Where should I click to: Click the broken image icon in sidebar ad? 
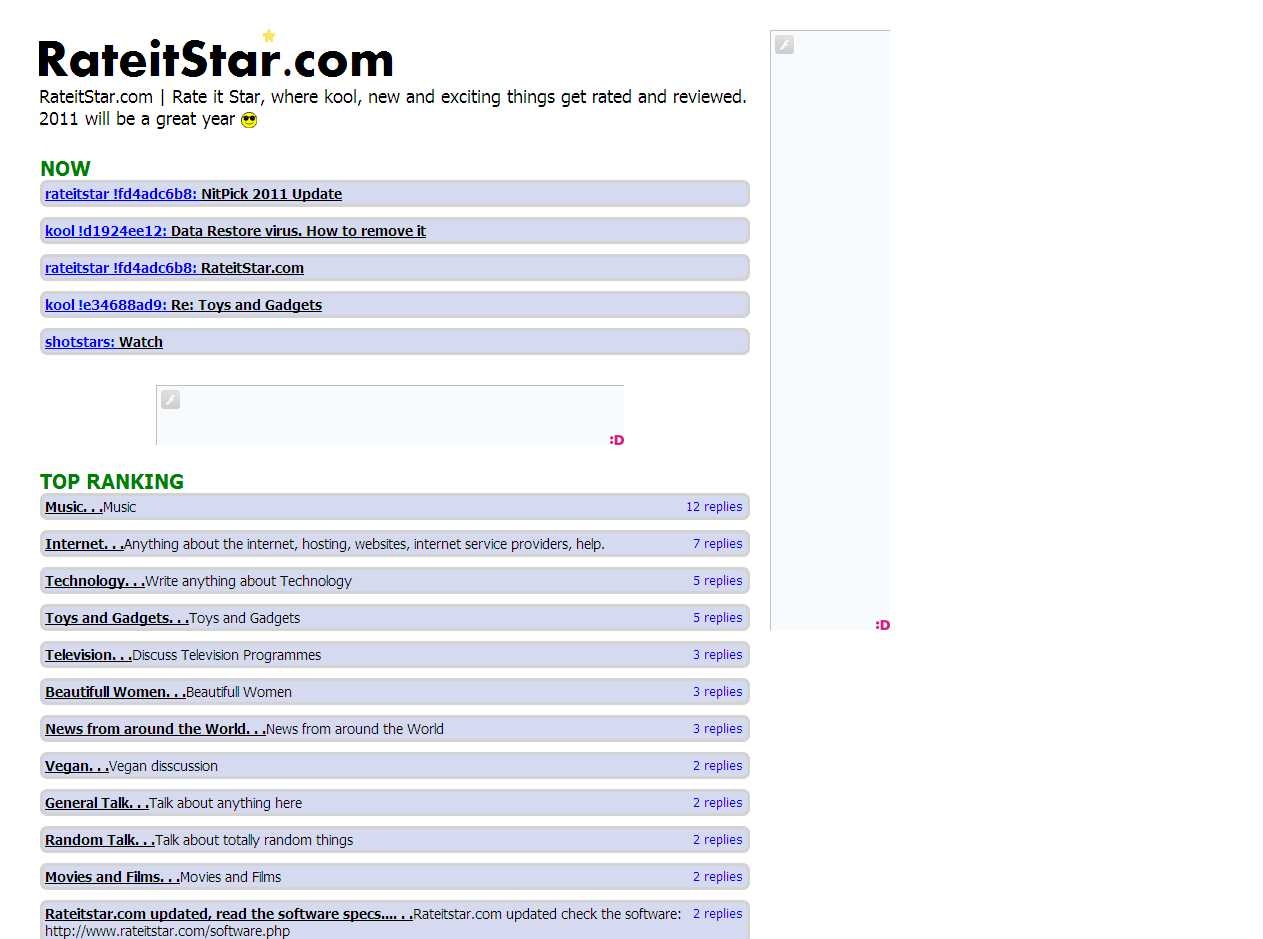pos(785,45)
